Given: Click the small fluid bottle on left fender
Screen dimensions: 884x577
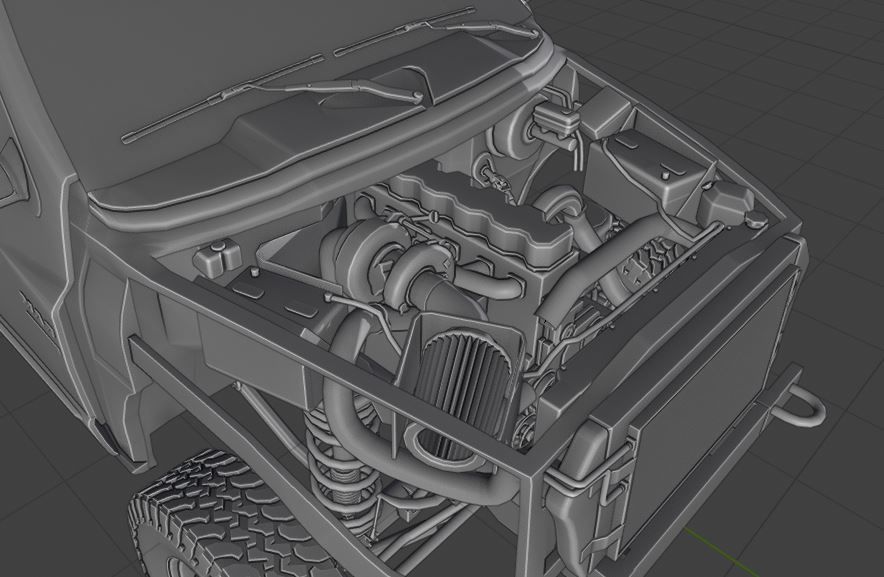Looking at the screenshot, I should click(x=218, y=259).
